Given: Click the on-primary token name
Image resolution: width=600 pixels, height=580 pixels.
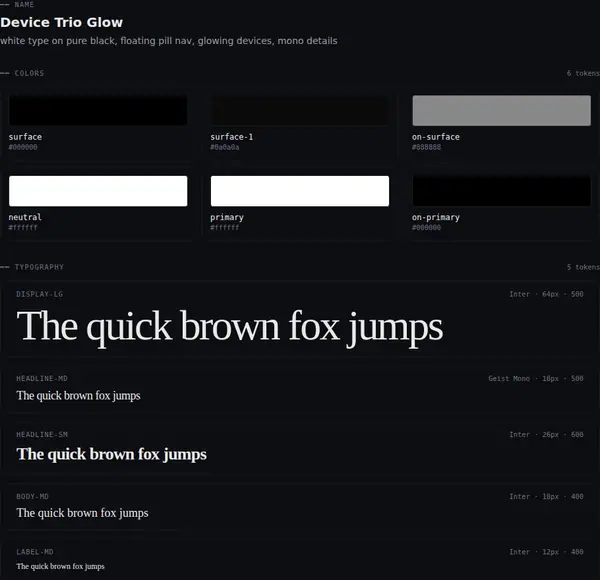Looking at the screenshot, I should coord(435,218).
